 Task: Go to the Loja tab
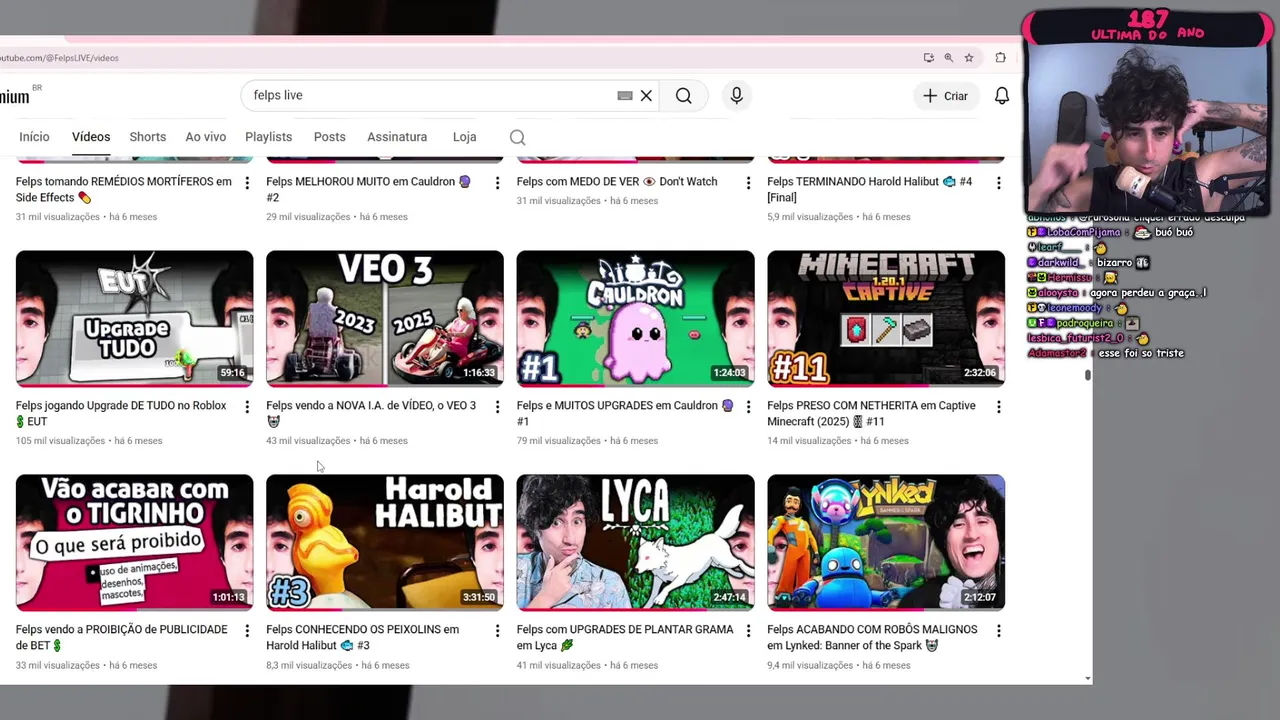click(x=464, y=137)
